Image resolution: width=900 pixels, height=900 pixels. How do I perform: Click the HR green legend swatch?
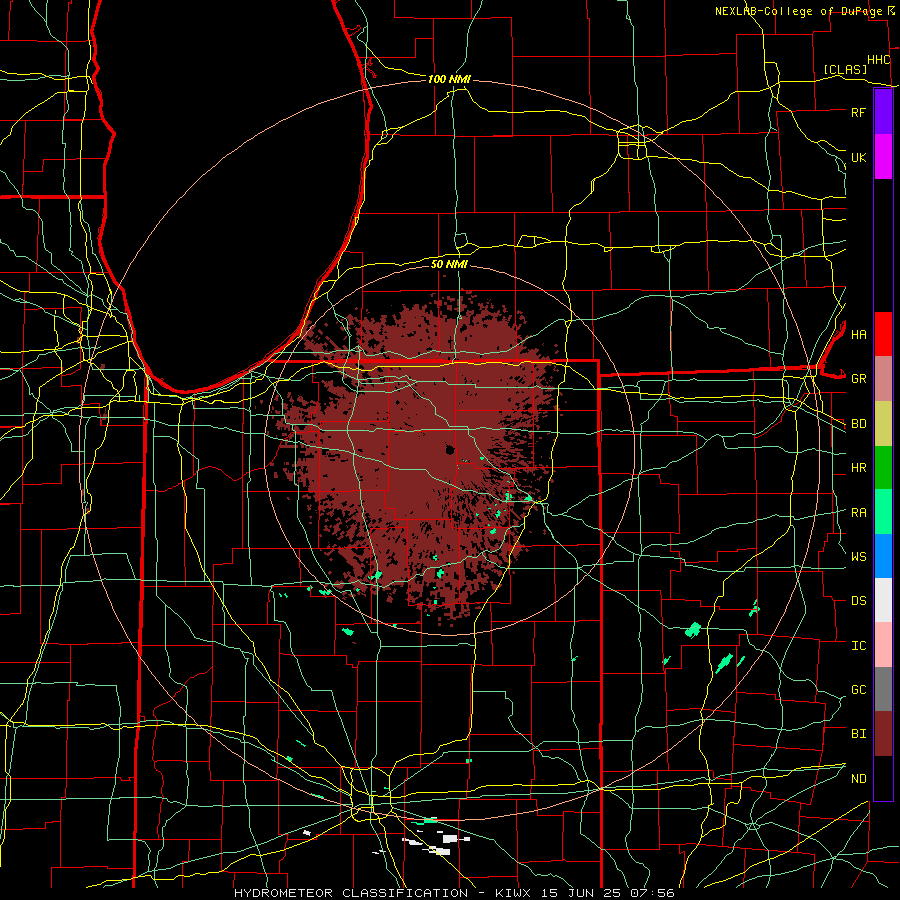(883, 467)
